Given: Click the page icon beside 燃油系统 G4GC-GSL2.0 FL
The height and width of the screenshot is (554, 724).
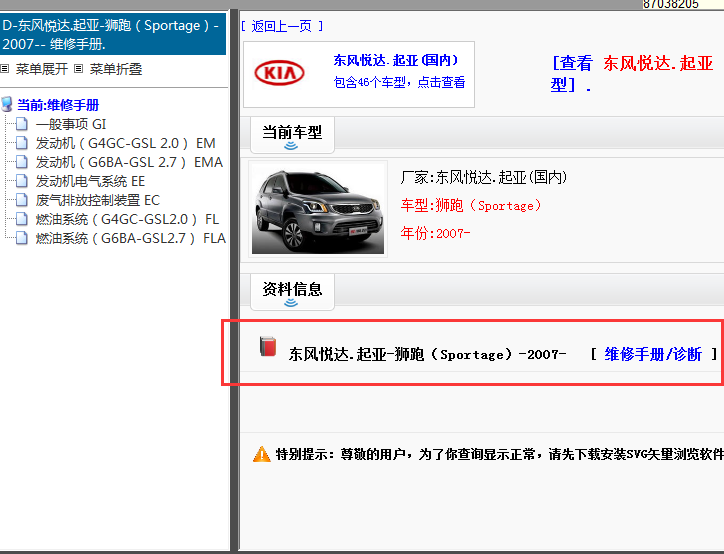Looking at the screenshot, I should pyautogui.click(x=22, y=219).
